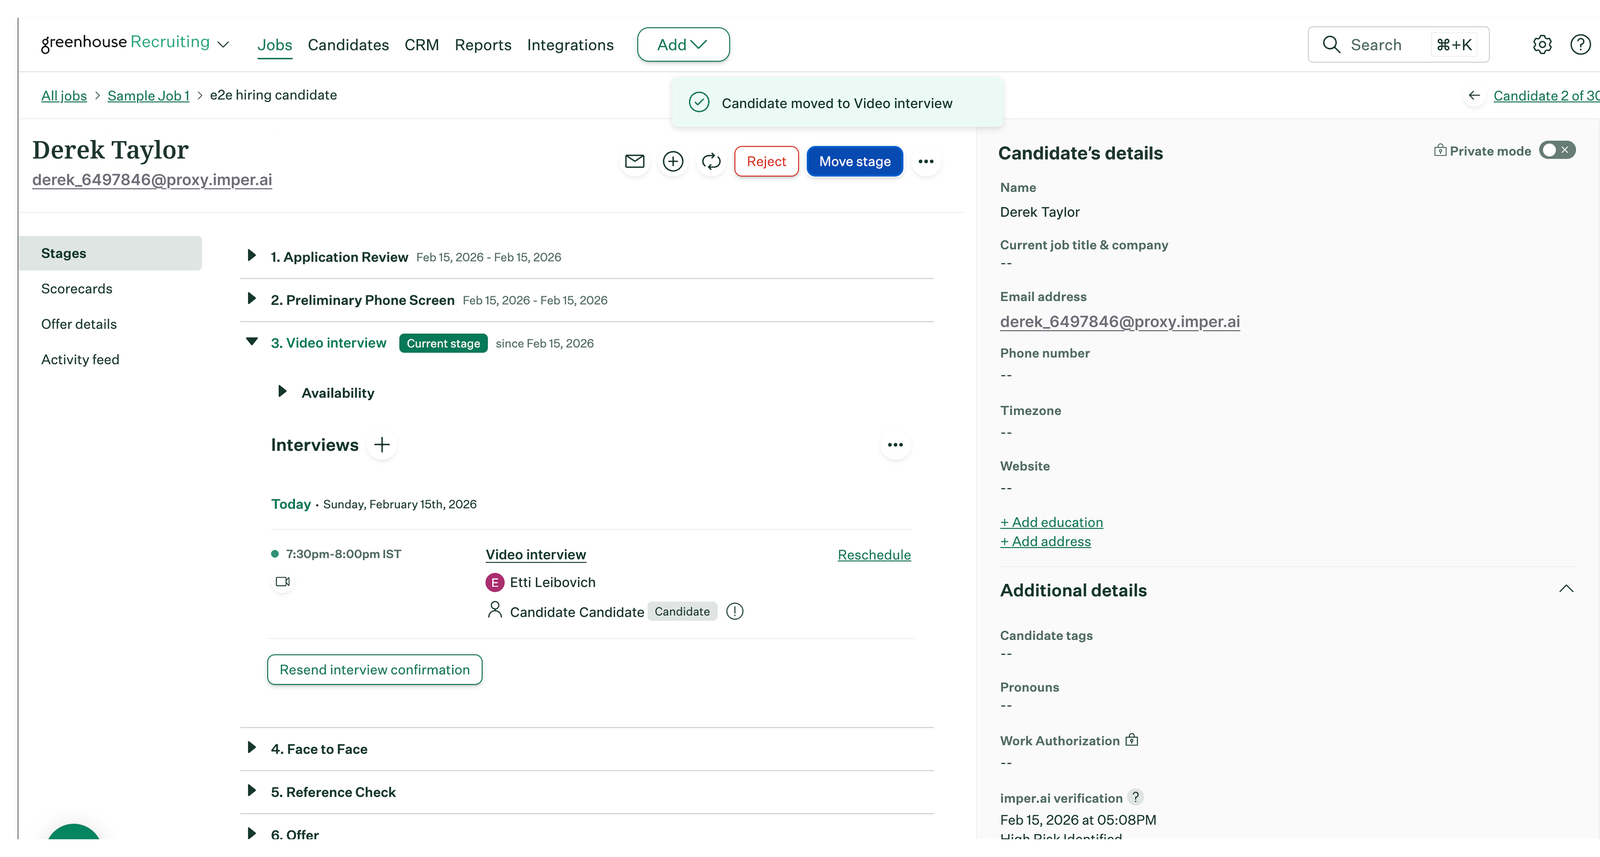Viewport: 1600px width, 857px height.
Task: Go to previous candidate with the back arrow
Action: tap(1474, 96)
